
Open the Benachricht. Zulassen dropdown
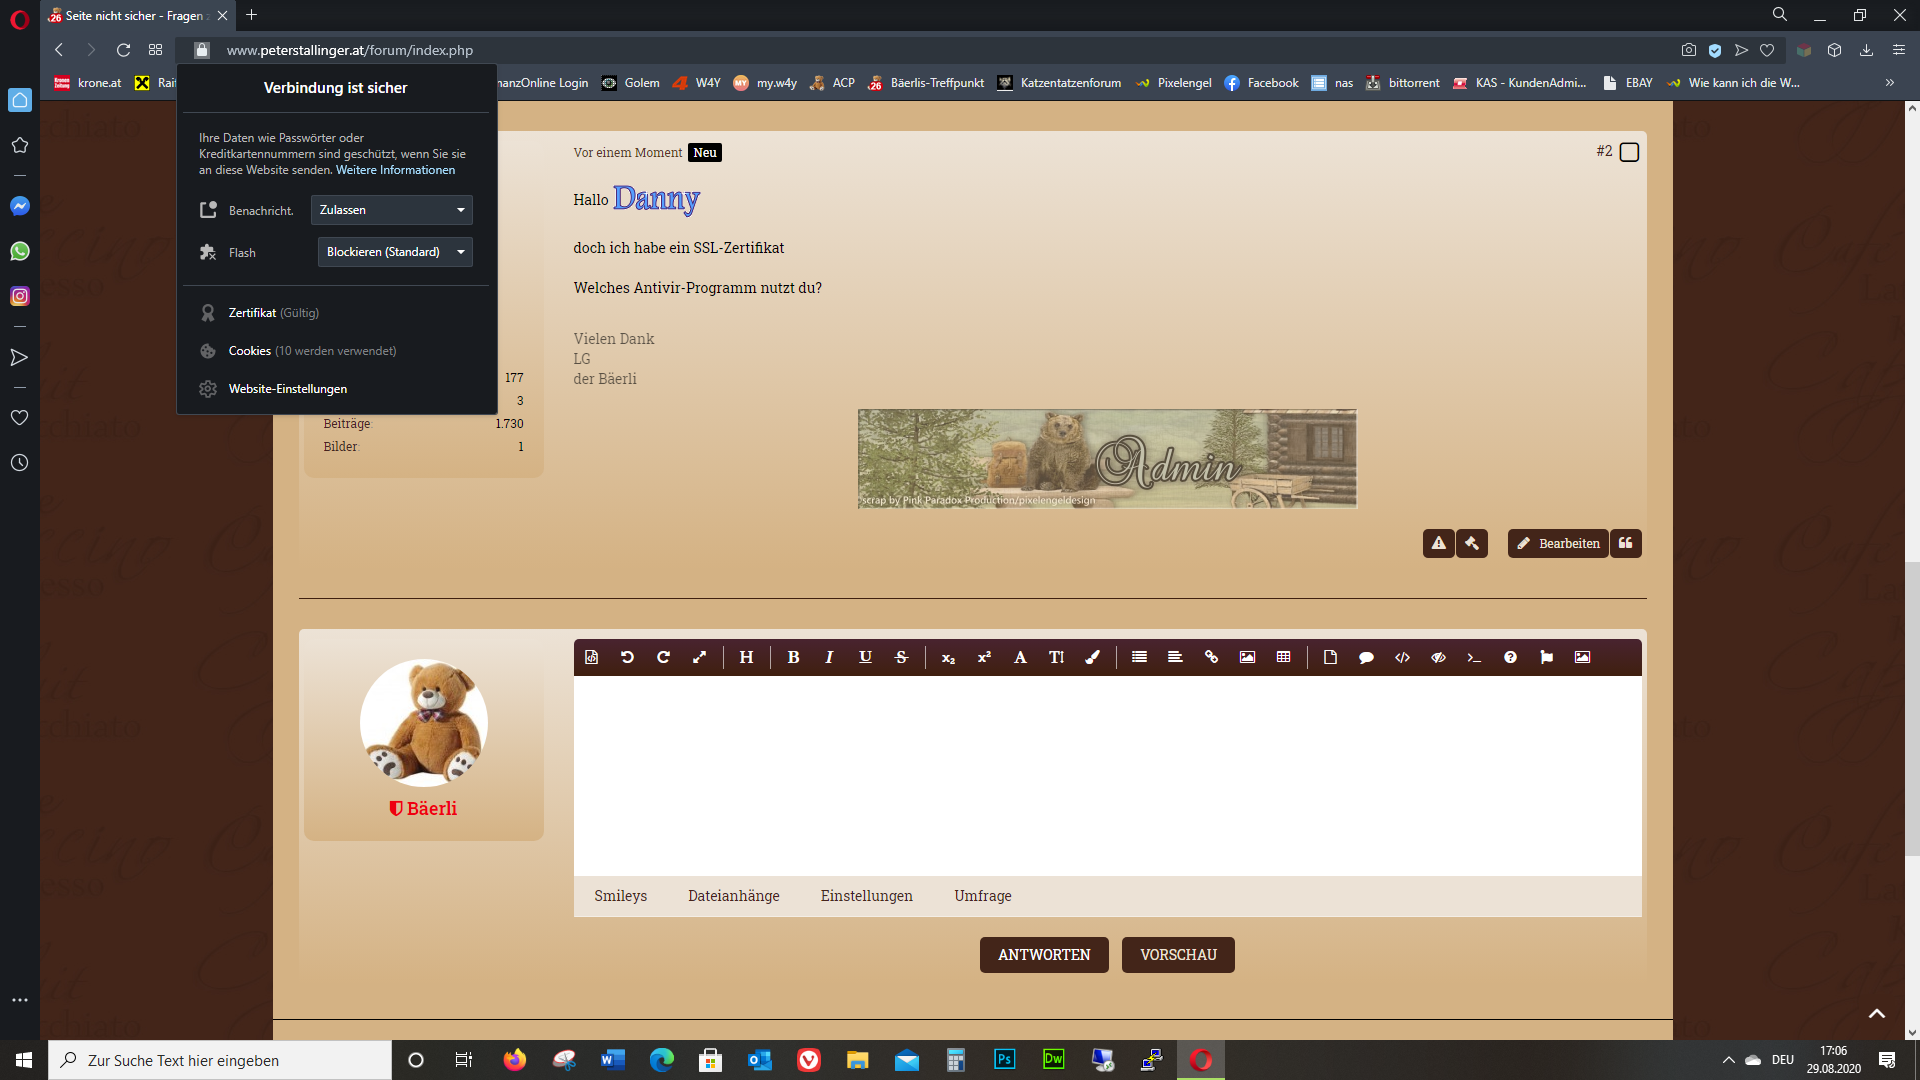pyautogui.click(x=391, y=210)
